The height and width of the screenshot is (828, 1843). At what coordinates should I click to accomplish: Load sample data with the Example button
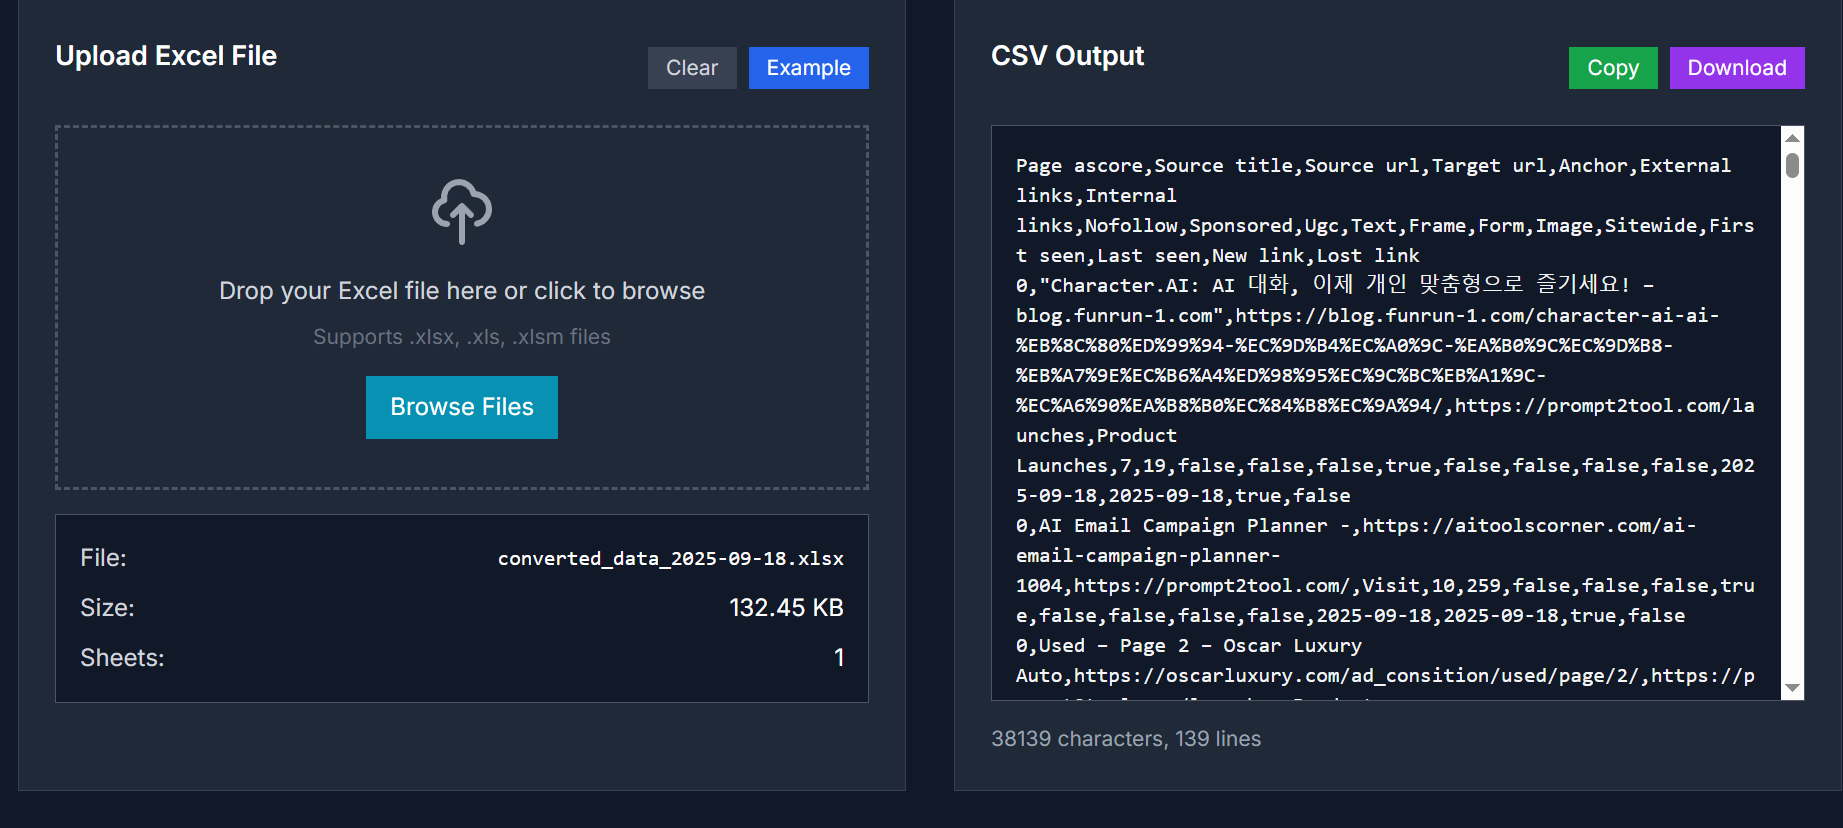point(808,68)
